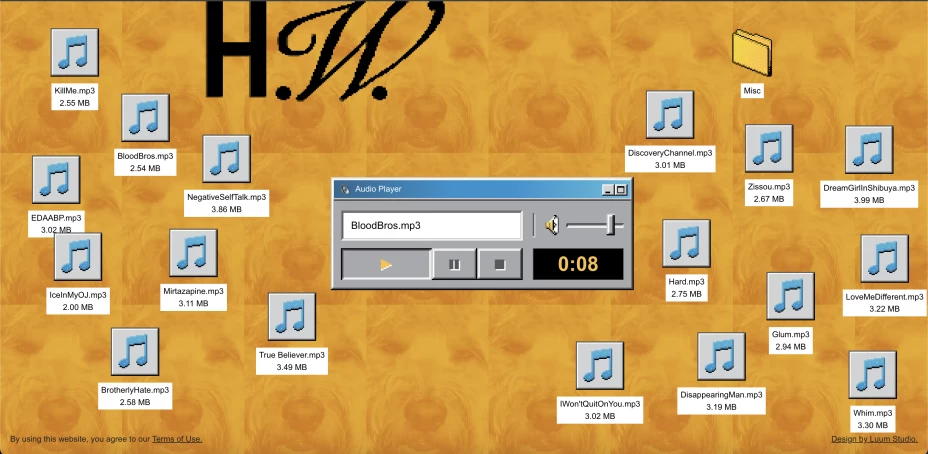Open the Terms of Use link
Viewport: 928px width, 454px height.
pos(177,439)
